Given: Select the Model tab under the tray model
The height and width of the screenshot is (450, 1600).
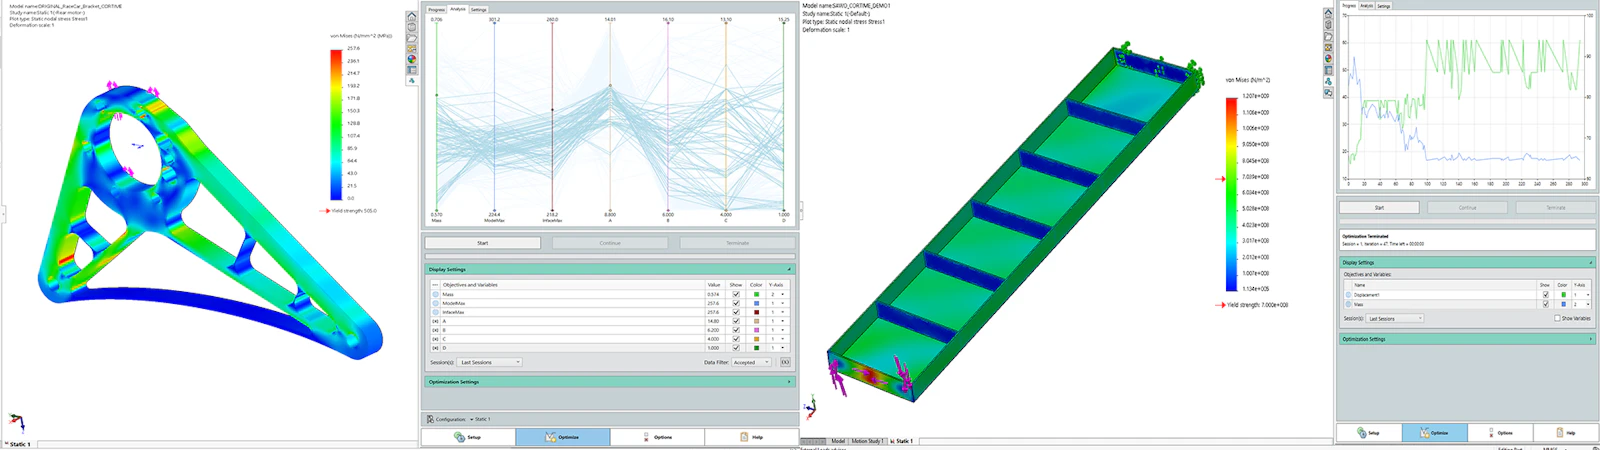Looking at the screenshot, I should coord(838,441).
